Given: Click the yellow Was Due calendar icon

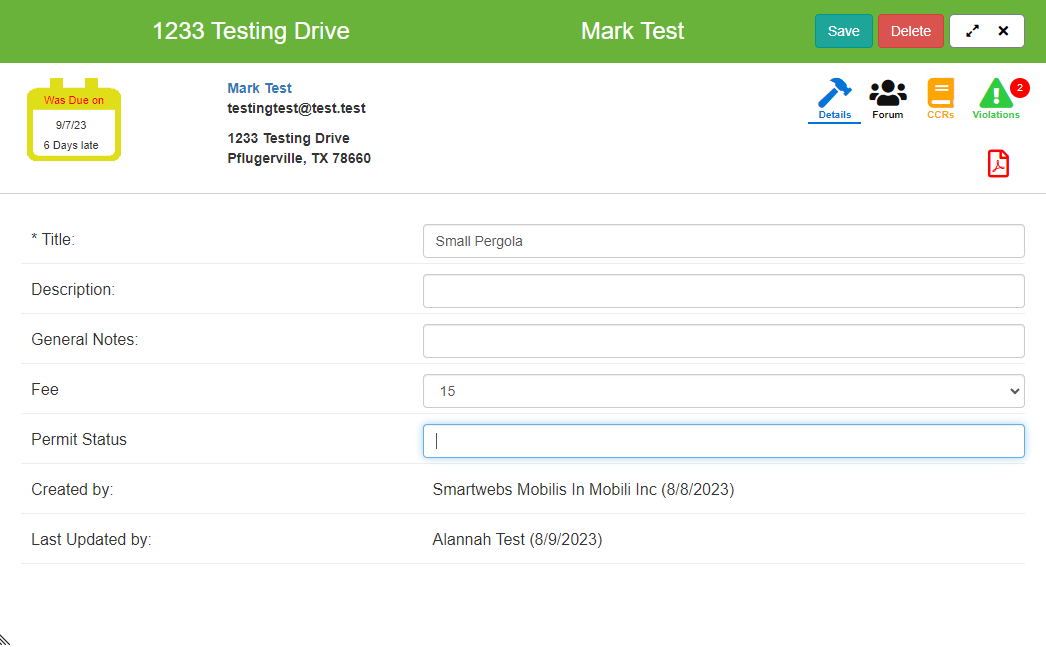Looking at the screenshot, I should [74, 119].
